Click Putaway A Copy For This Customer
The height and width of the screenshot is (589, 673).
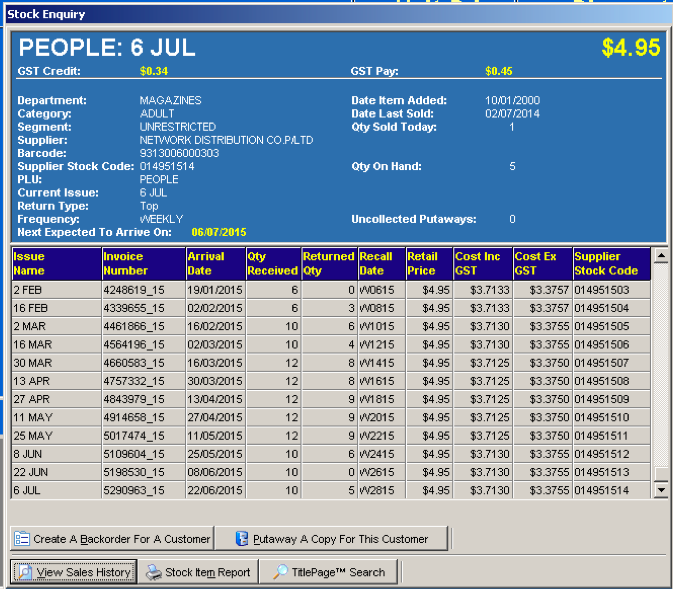[330, 538]
